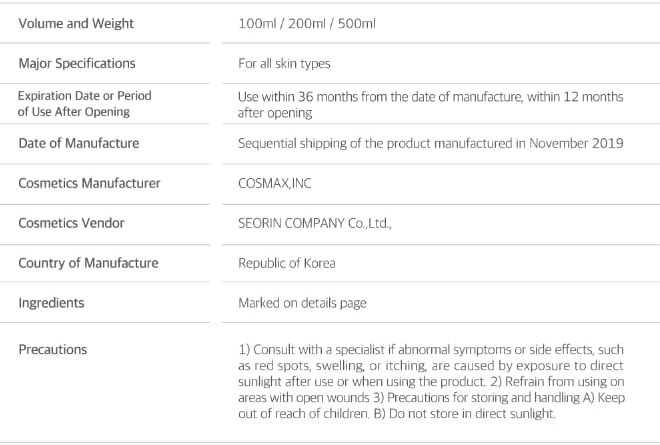Viewport: 660px width, 445px height.
Task: Click the Precautions label
Action: (53, 349)
